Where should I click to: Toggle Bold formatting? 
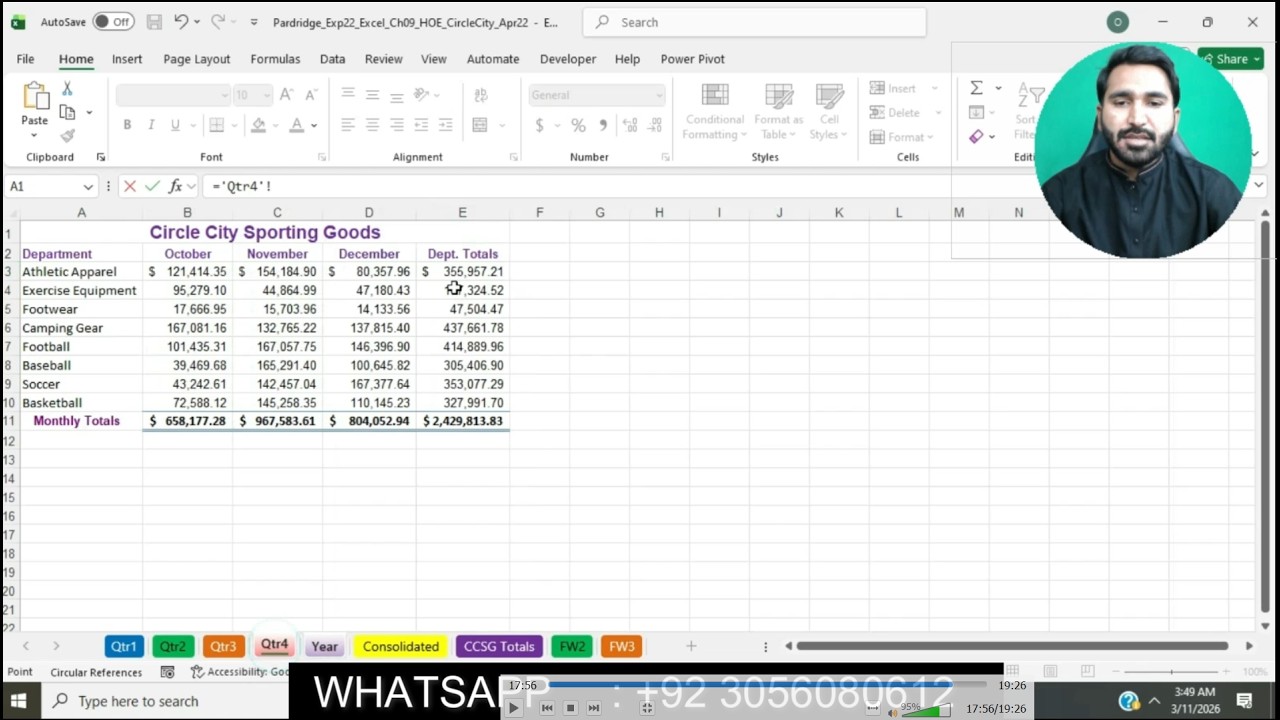point(127,125)
